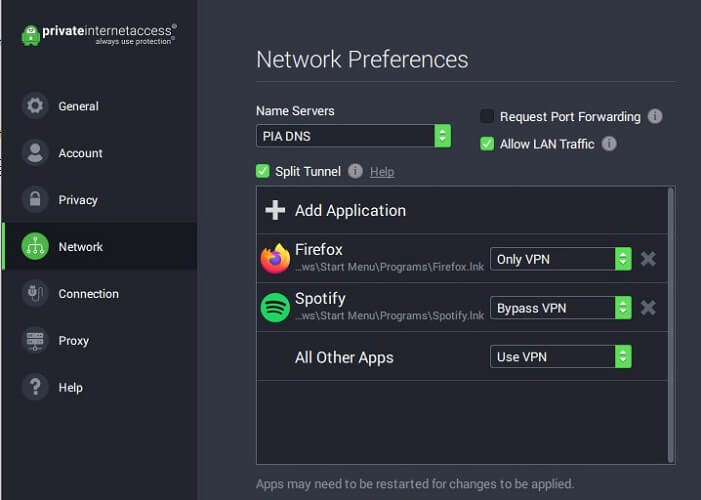Viewport: 701px width, 500px height.
Task: Select the Privacy padlock icon
Action: pyautogui.click(x=35, y=199)
